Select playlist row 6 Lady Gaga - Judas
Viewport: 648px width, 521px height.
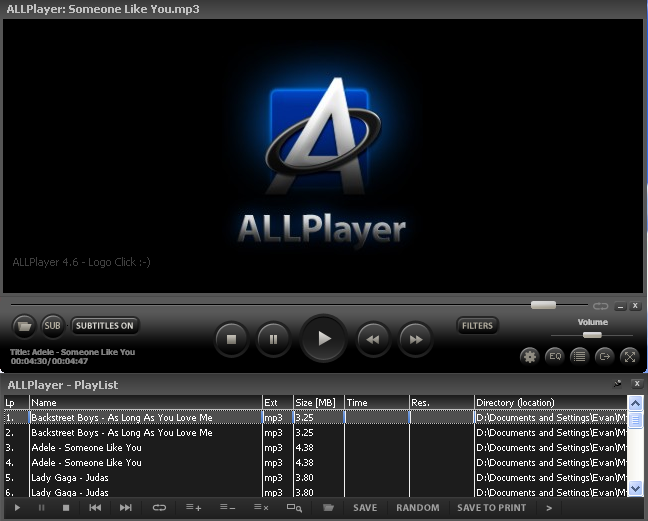pos(315,492)
